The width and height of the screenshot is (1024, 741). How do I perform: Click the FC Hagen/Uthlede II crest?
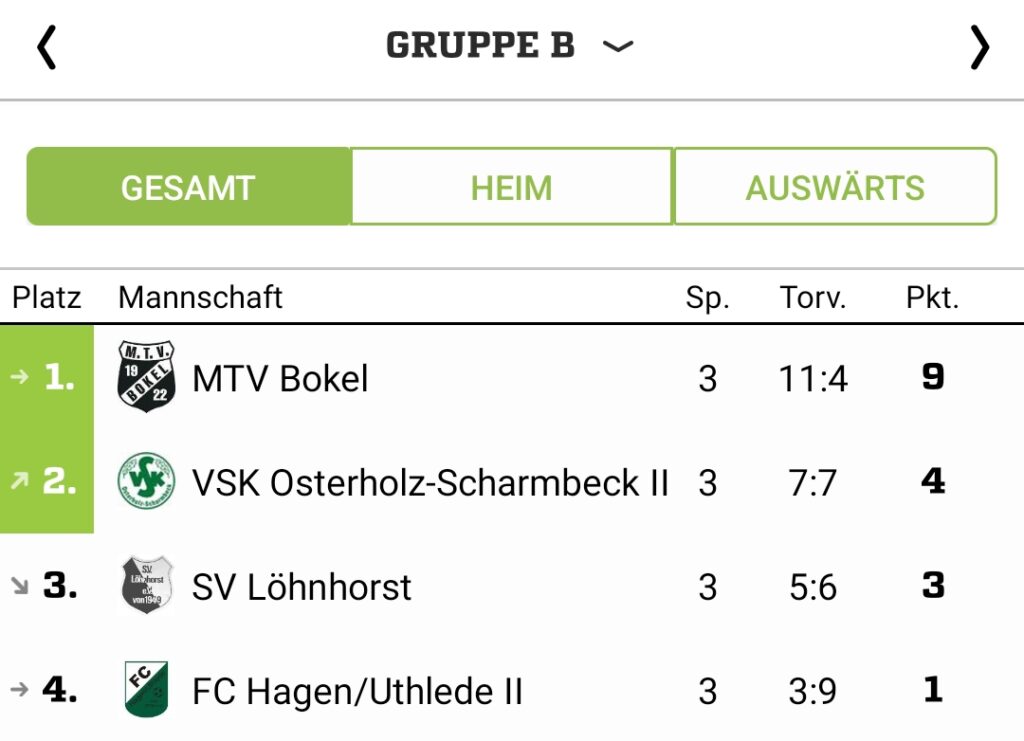pos(146,689)
